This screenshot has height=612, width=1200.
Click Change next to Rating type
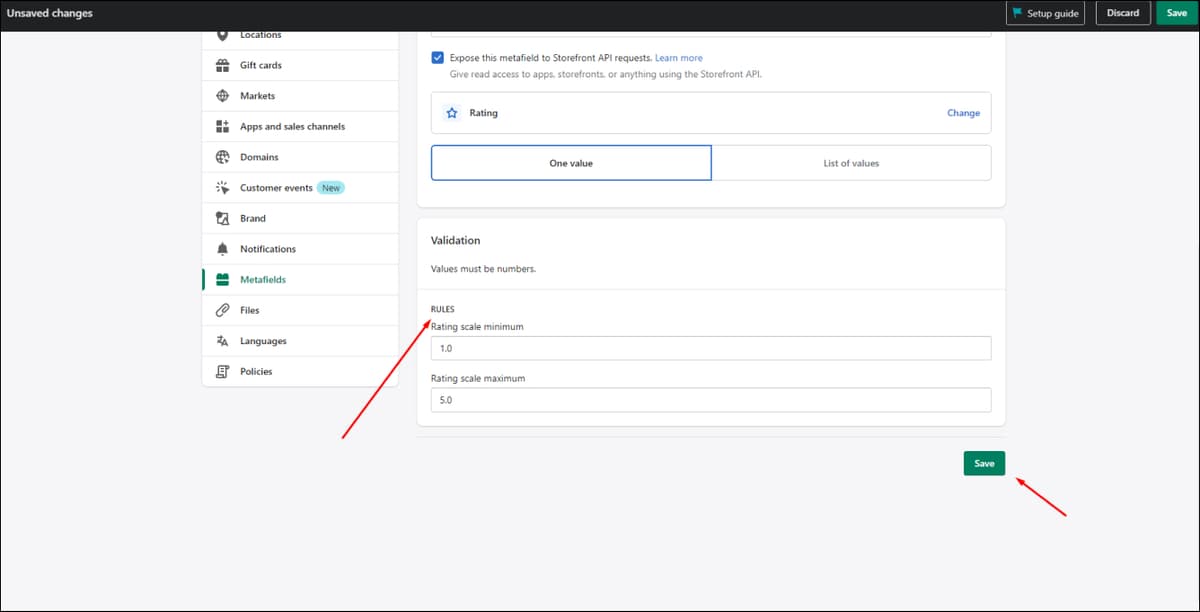963,113
